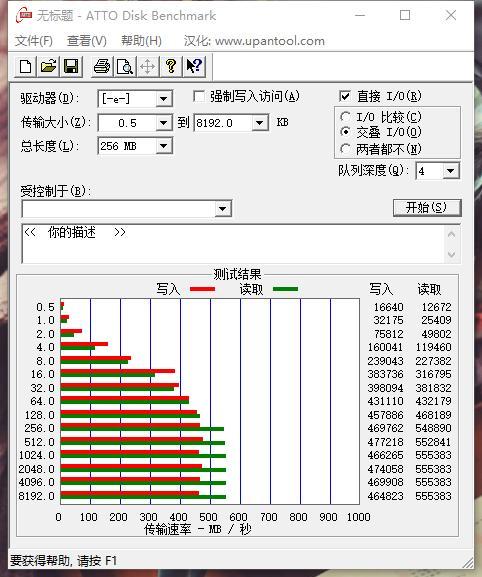Expand the 受控制于(B) dropdown
This screenshot has width=482, height=577.
pyautogui.click(x=222, y=209)
